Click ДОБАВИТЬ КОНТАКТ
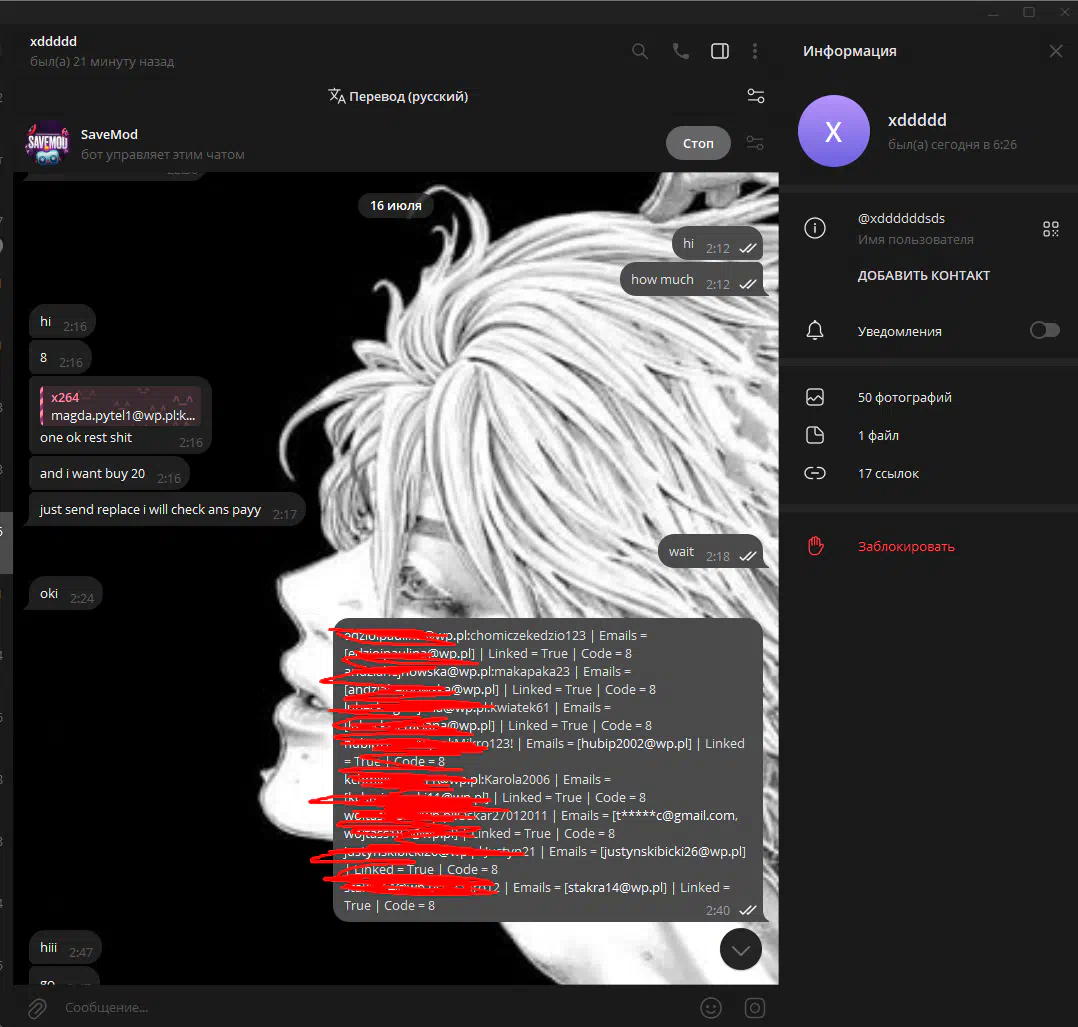The height and width of the screenshot is (1027, 1078). point(923,276)
